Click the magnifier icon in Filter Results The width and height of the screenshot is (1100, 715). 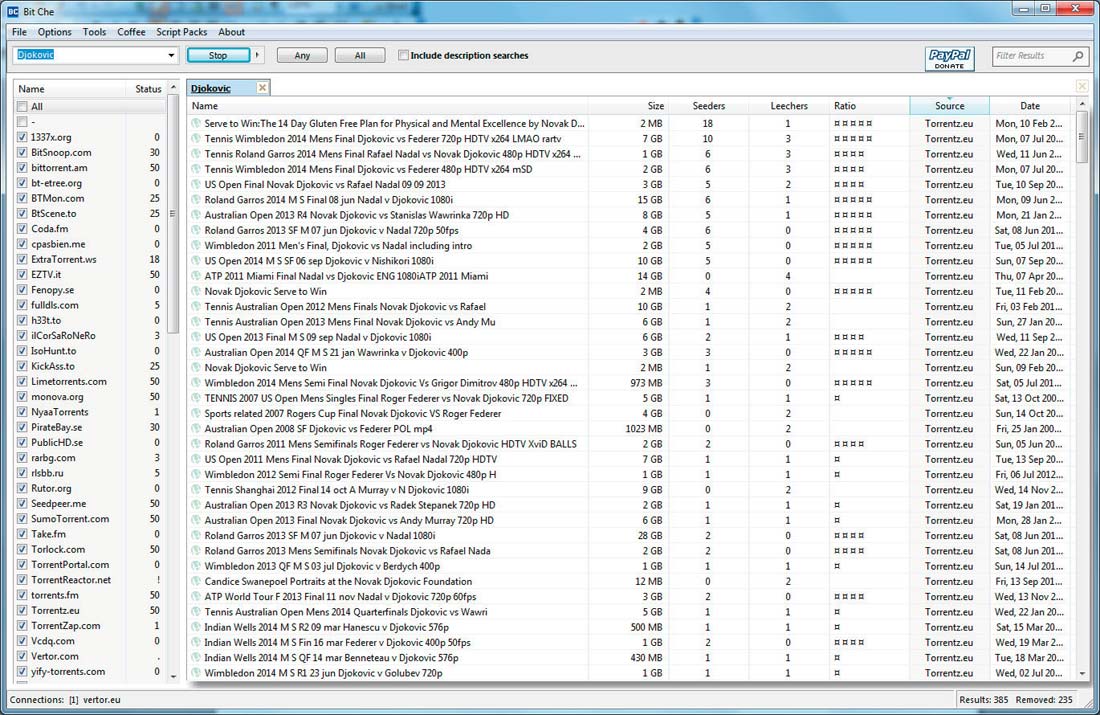coord(1078,56)
